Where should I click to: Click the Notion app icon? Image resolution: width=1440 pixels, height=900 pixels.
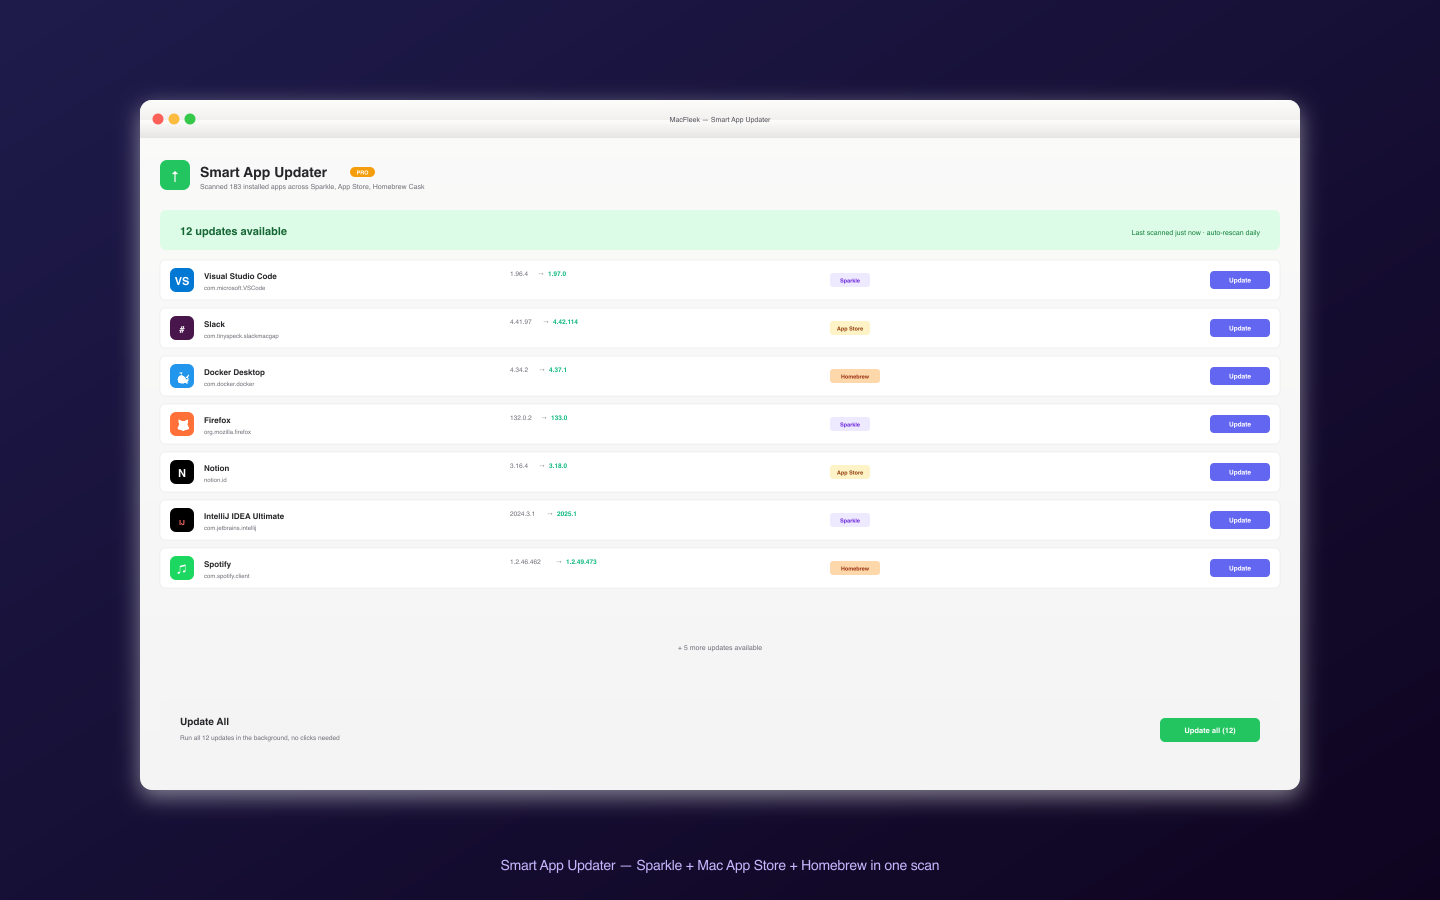(x=182, y=472)
